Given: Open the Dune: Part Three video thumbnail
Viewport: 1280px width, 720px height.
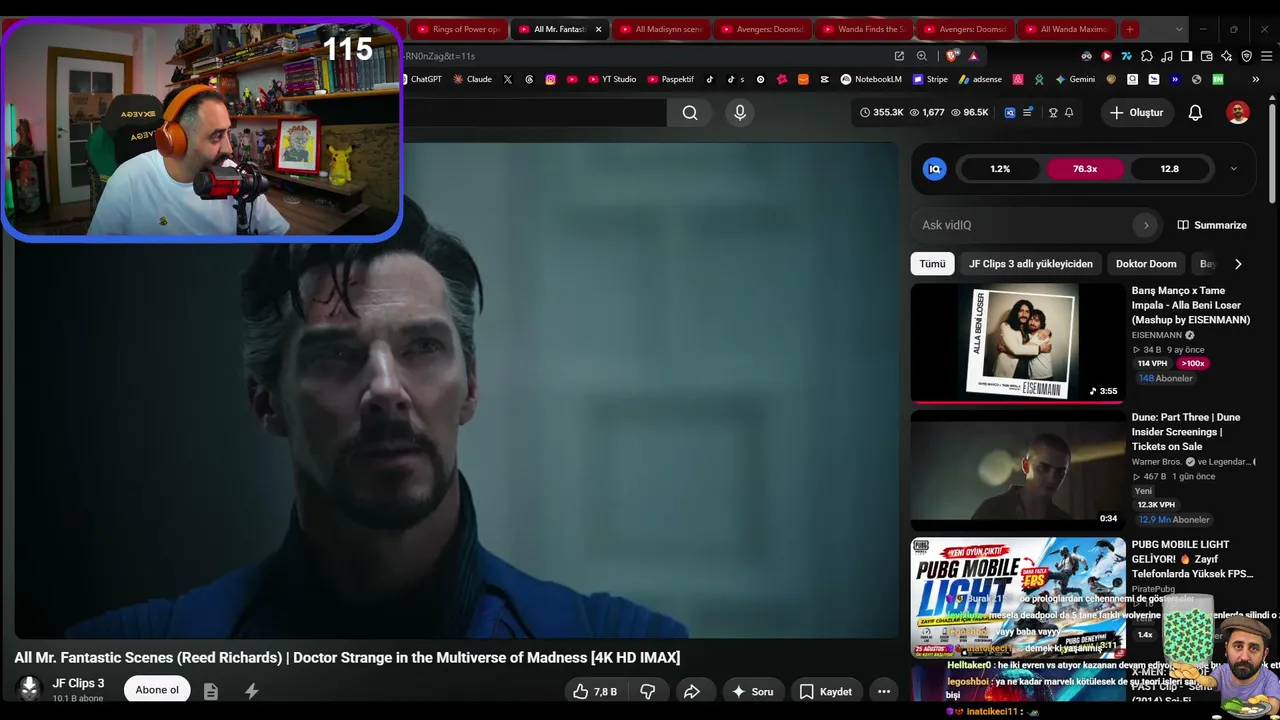Looking at the screenshot, I should point(1017,470).
